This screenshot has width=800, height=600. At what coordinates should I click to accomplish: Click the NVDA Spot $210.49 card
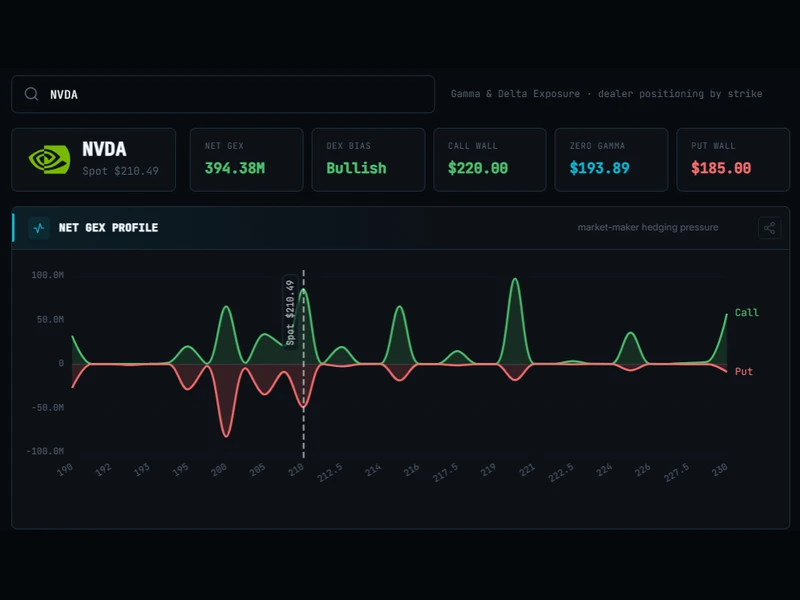(x=93, y=160)
